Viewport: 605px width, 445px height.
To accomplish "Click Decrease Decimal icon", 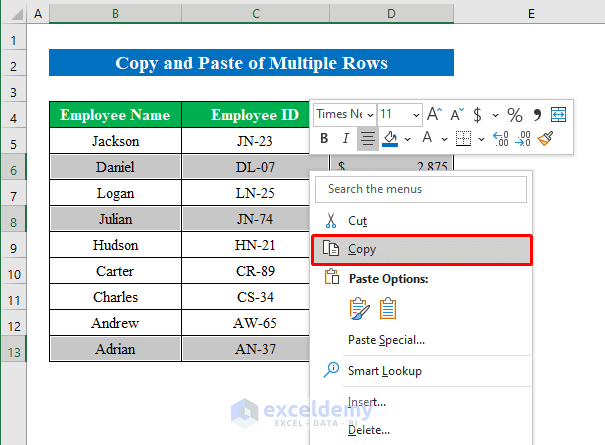I will [523, 138].
